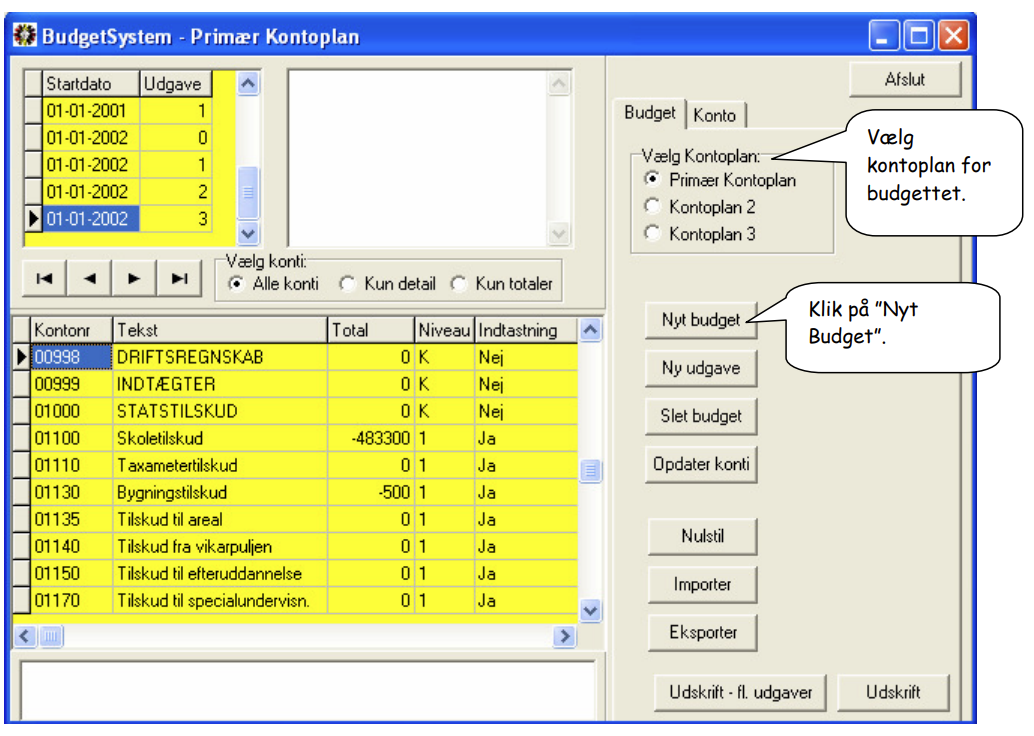Viewport: 1034px width, 736px height.
Task: Go to first record navigation arrow
Action: [44, 278]
